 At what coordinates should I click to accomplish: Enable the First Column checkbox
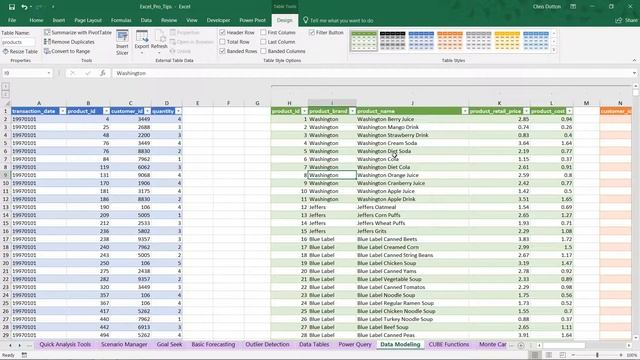coord(263,32)
